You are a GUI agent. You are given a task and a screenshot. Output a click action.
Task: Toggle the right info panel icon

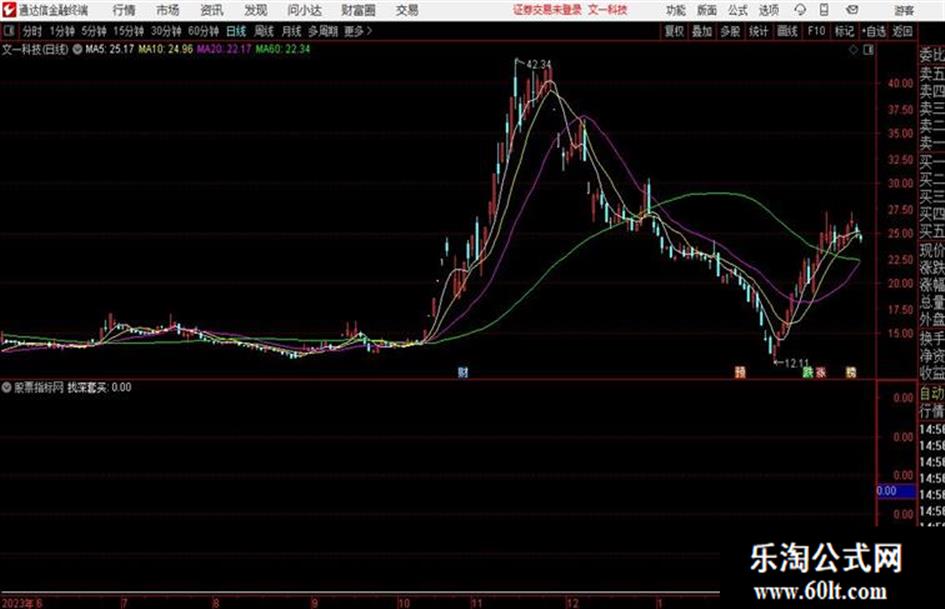(x=868, y=50)
